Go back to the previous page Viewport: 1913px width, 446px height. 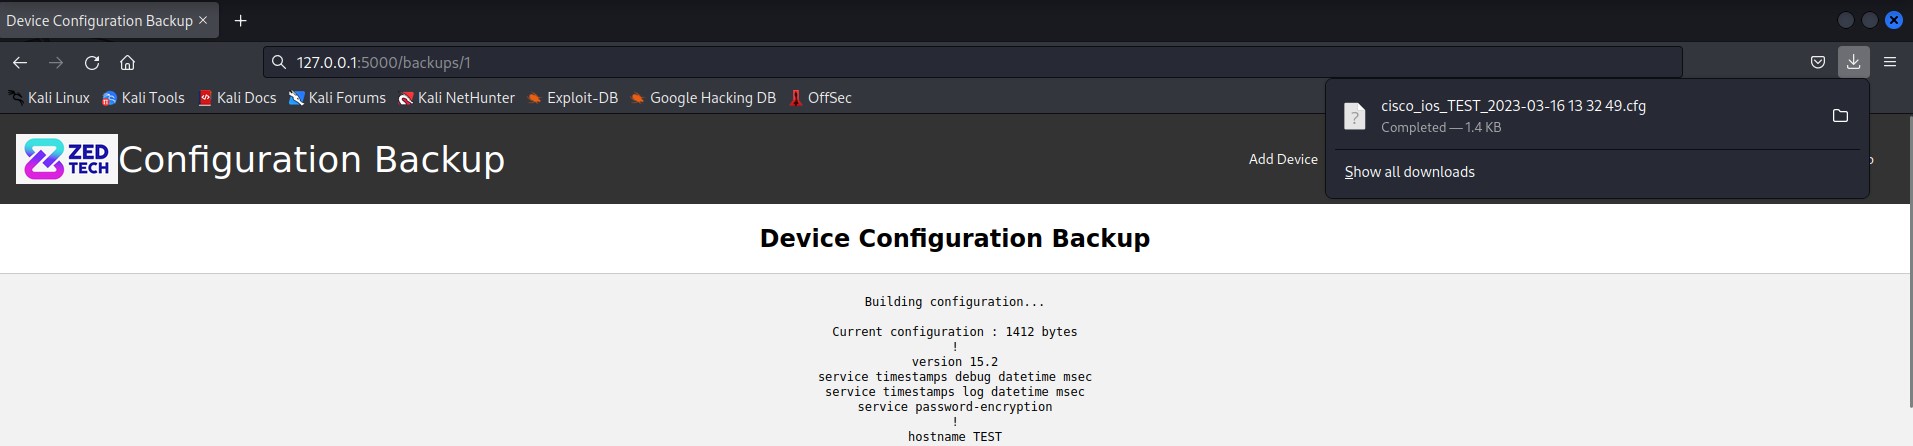(x=20, y=62)
